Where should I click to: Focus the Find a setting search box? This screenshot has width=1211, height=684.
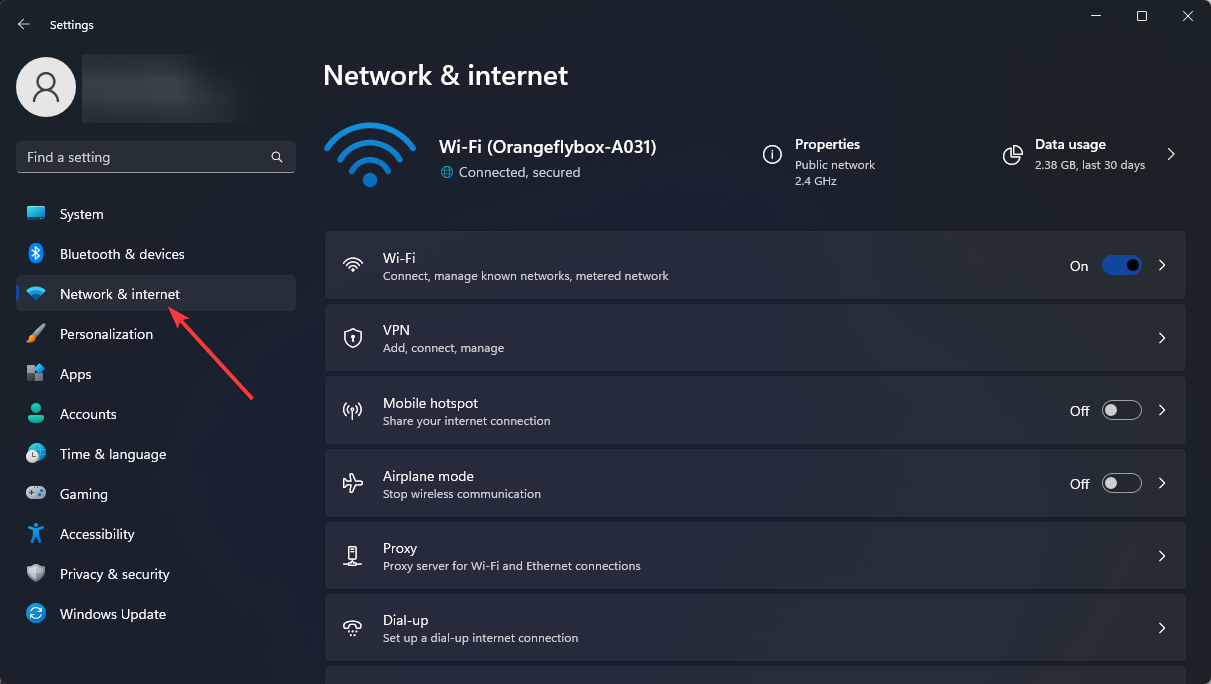[x=156, y=157]
